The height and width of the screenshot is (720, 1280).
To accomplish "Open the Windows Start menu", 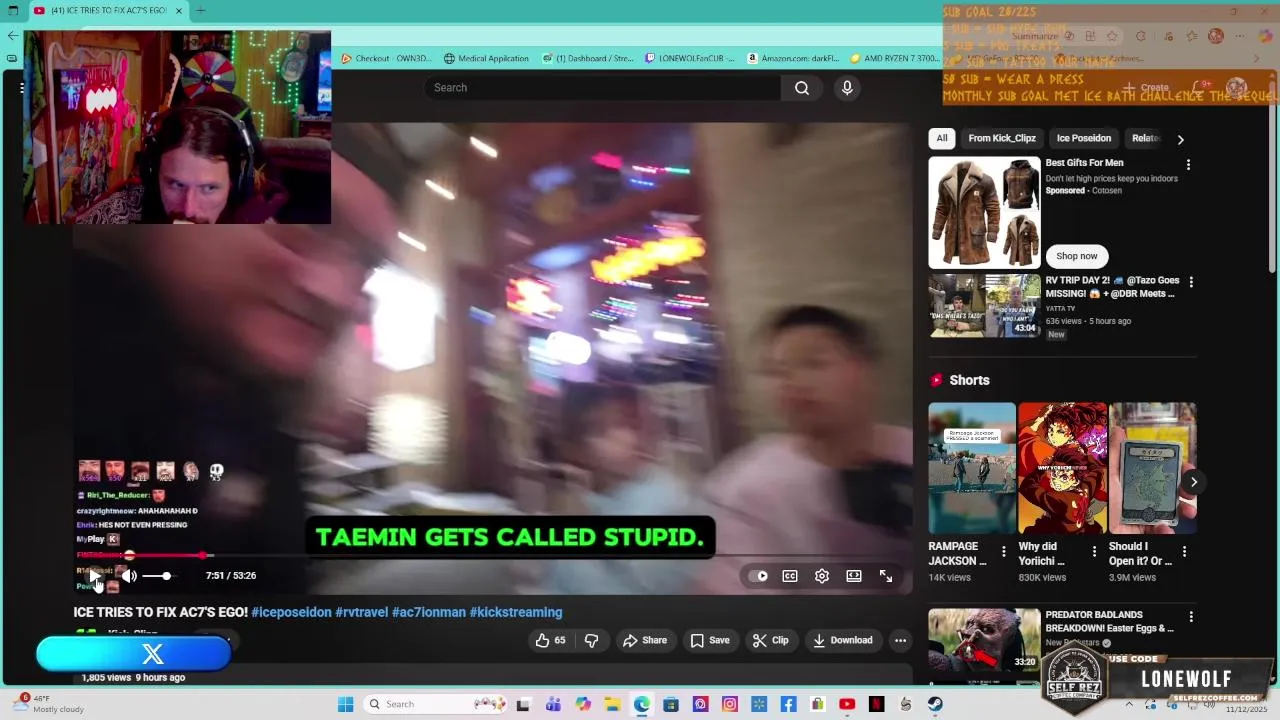I will (x=345, y=704).
